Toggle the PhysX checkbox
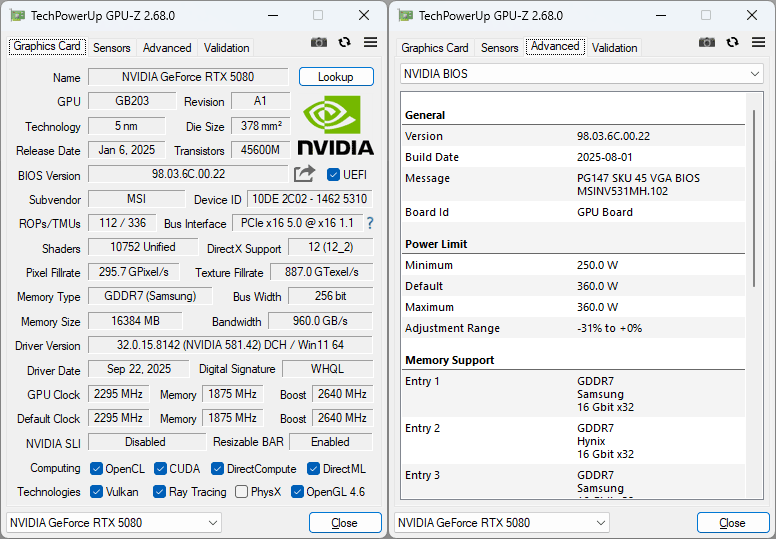This screenshot has width=776, height=539. click(242, 492)
